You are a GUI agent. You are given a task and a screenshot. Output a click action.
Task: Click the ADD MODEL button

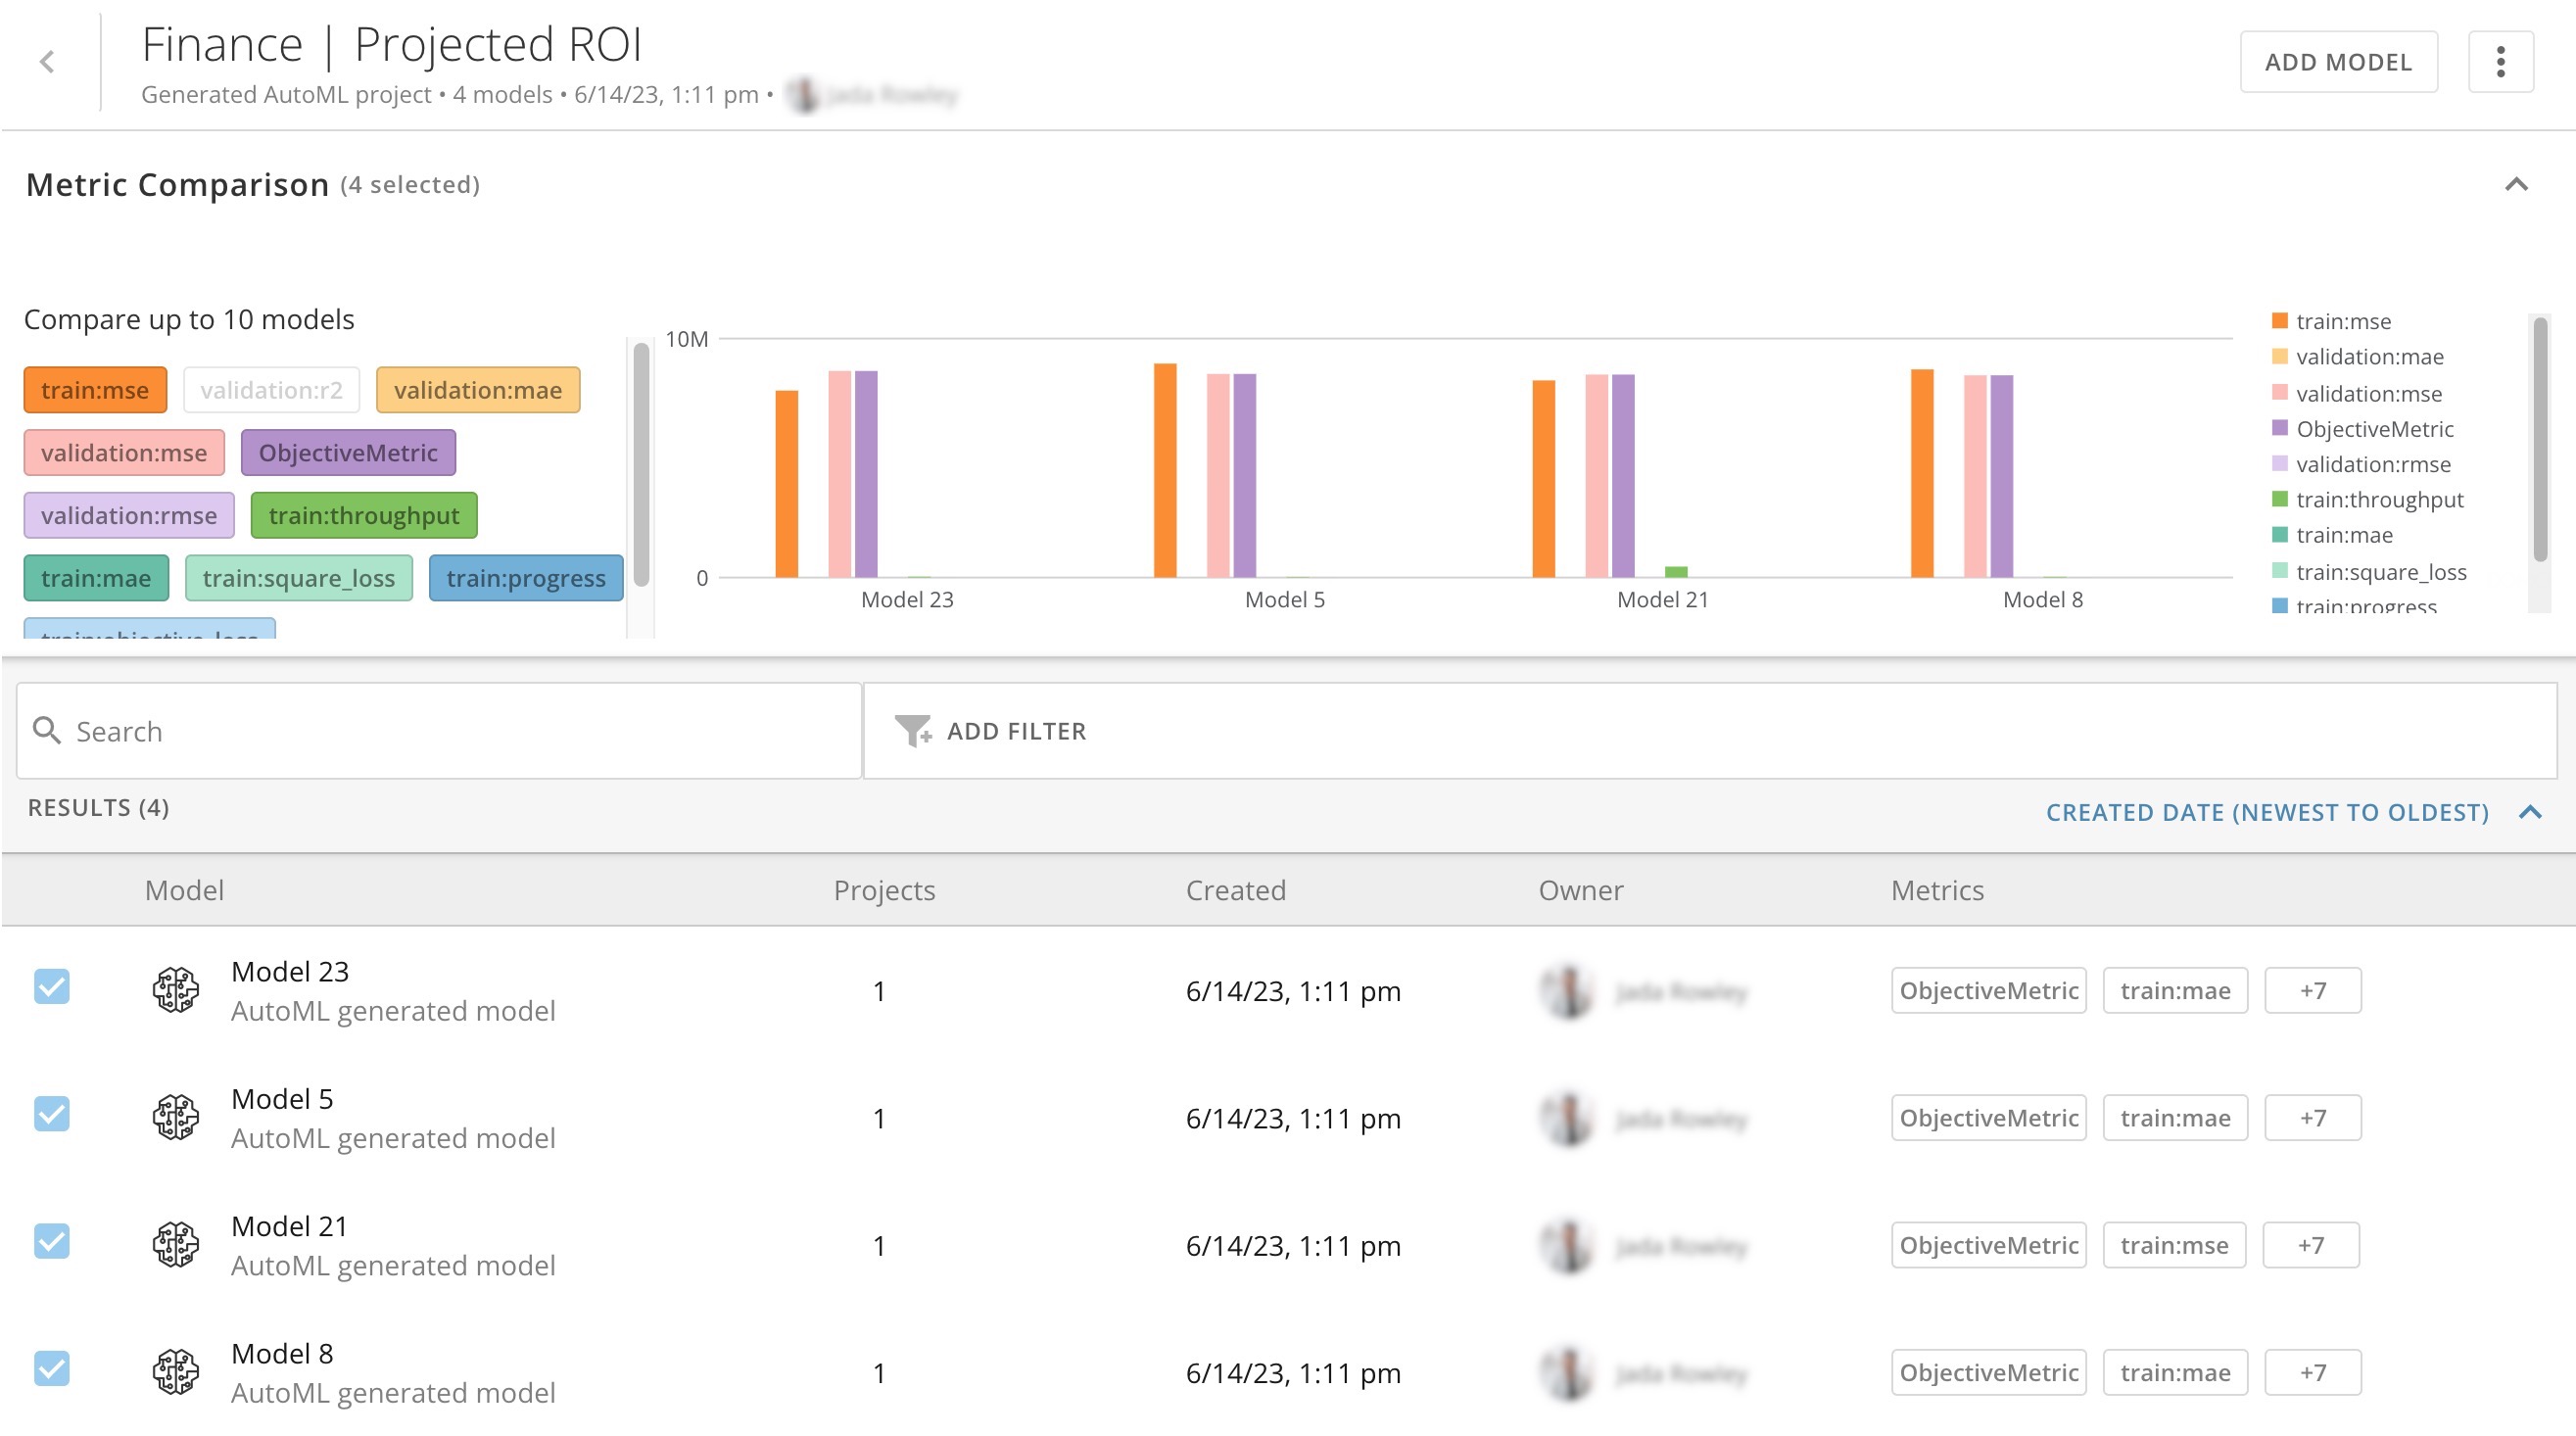click(x=2338, y=62)
